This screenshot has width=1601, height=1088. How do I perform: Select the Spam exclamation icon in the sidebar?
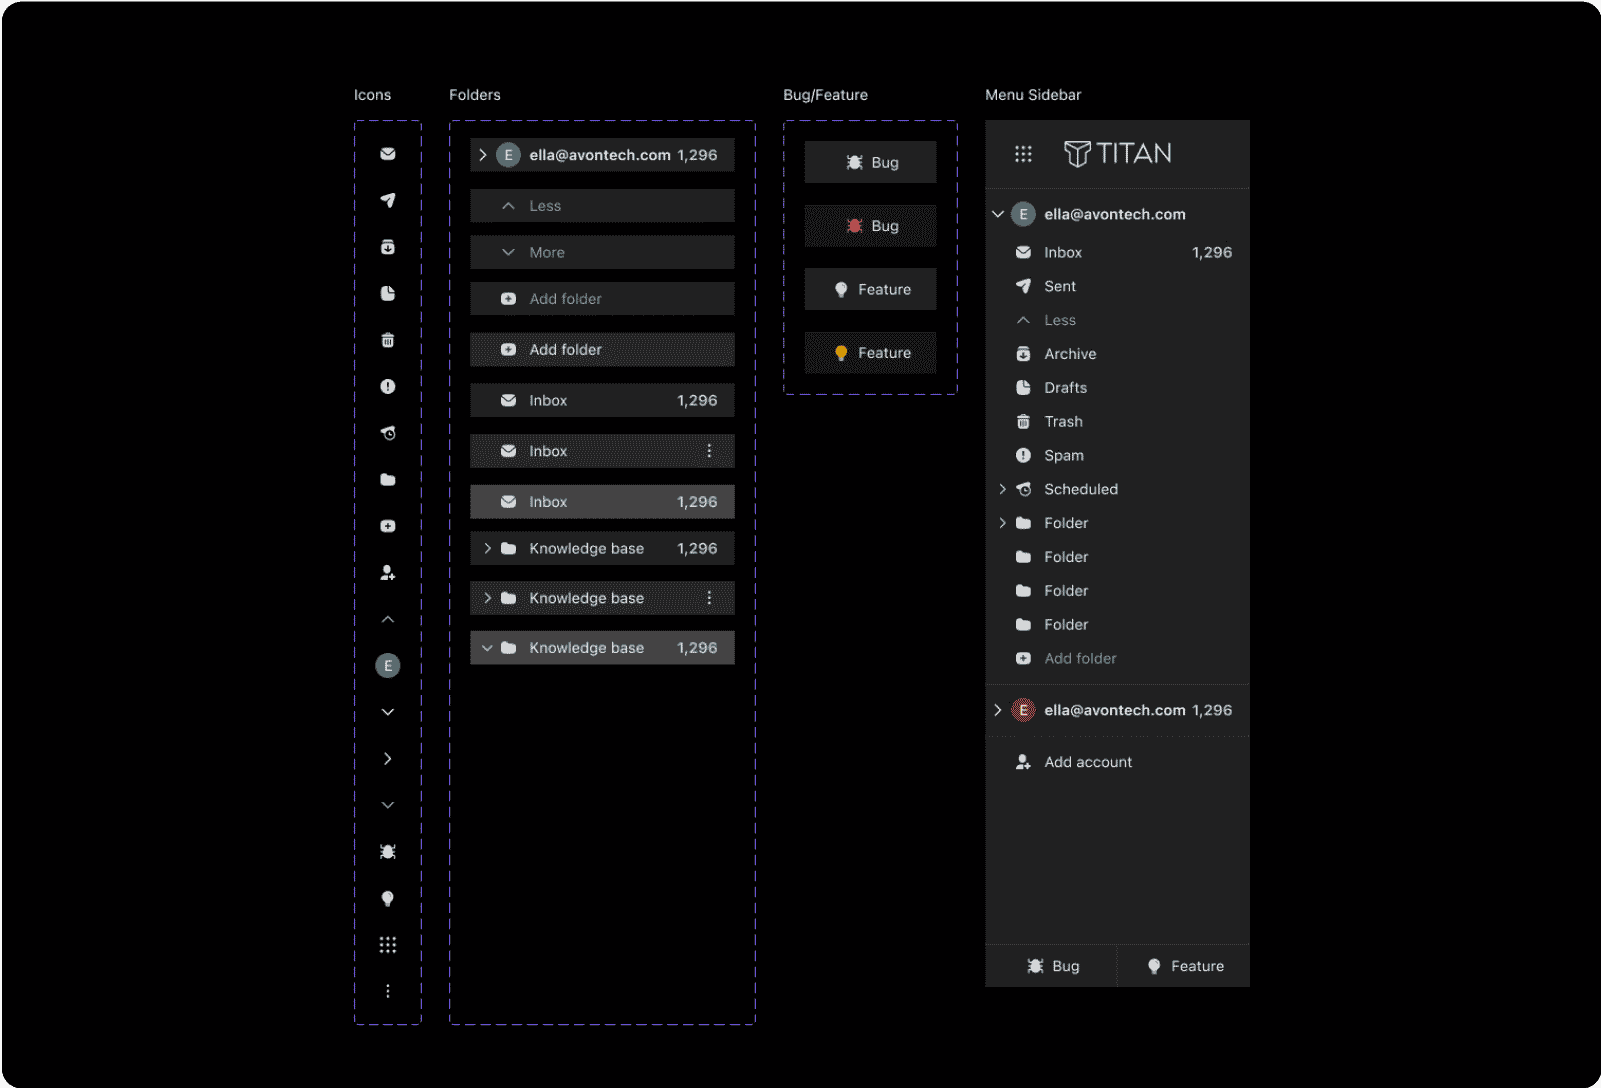[1023, 455]
